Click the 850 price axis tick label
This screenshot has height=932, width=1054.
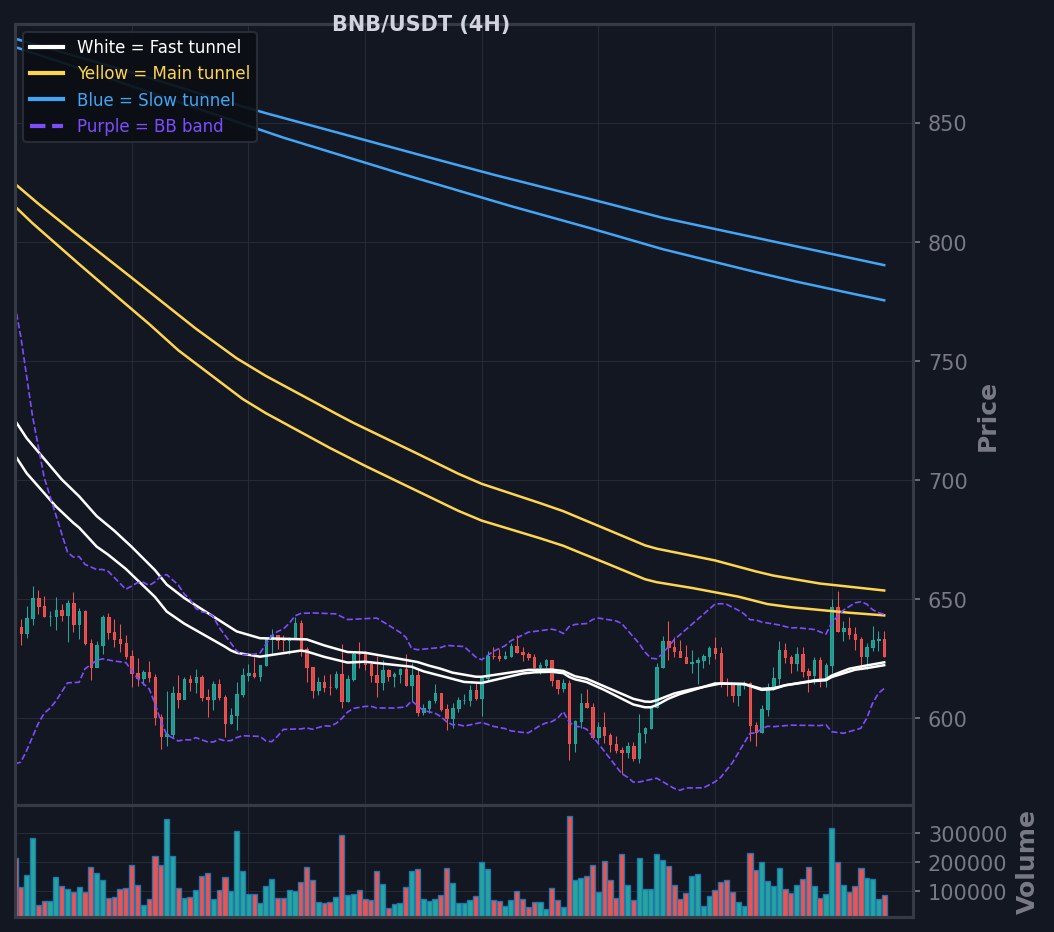(947, 124)
